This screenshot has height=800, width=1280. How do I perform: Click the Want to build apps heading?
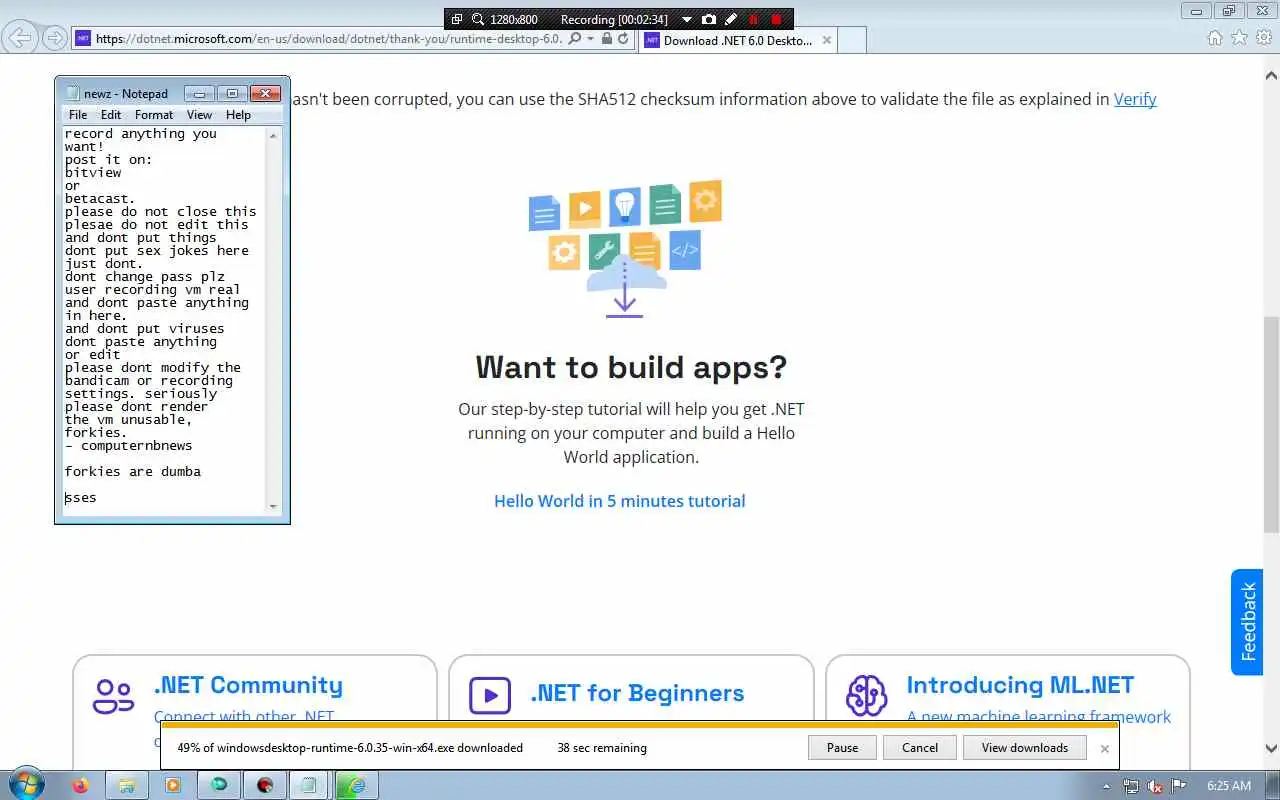coord(631,367)
